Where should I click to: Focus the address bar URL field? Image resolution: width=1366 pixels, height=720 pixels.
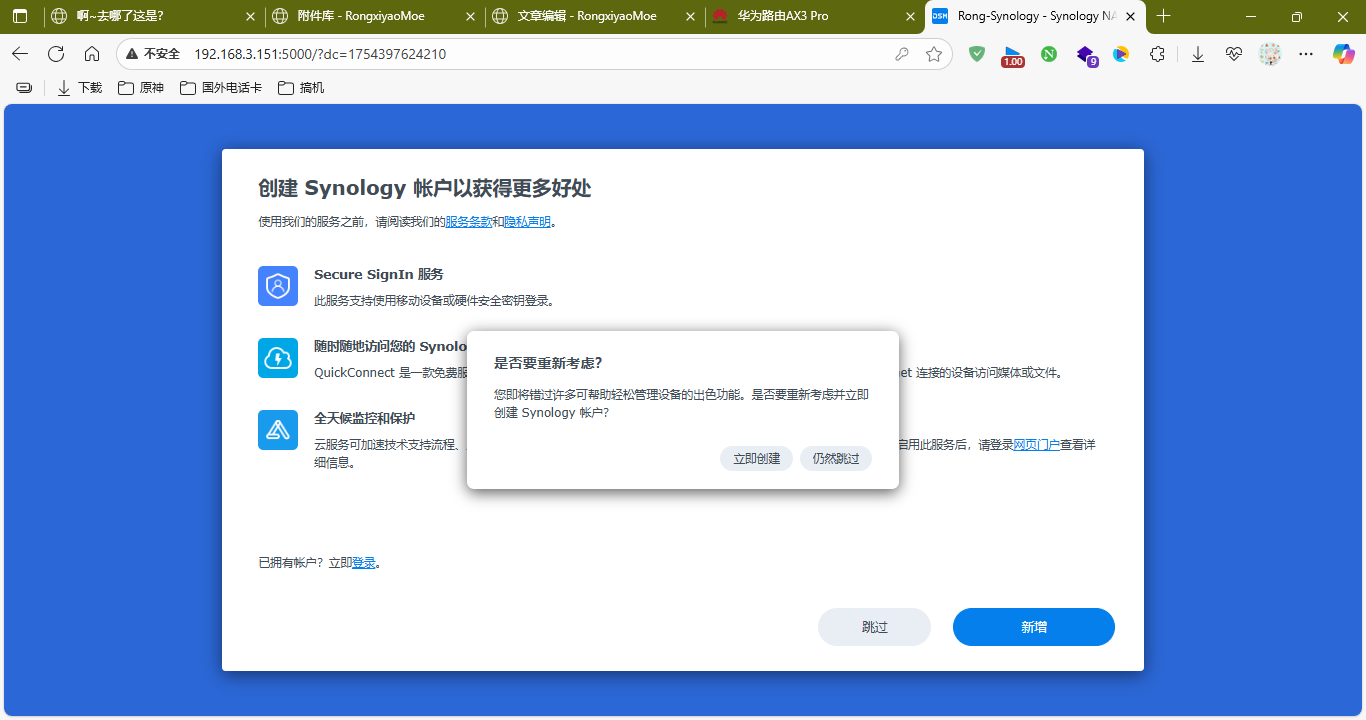point(535,54)
